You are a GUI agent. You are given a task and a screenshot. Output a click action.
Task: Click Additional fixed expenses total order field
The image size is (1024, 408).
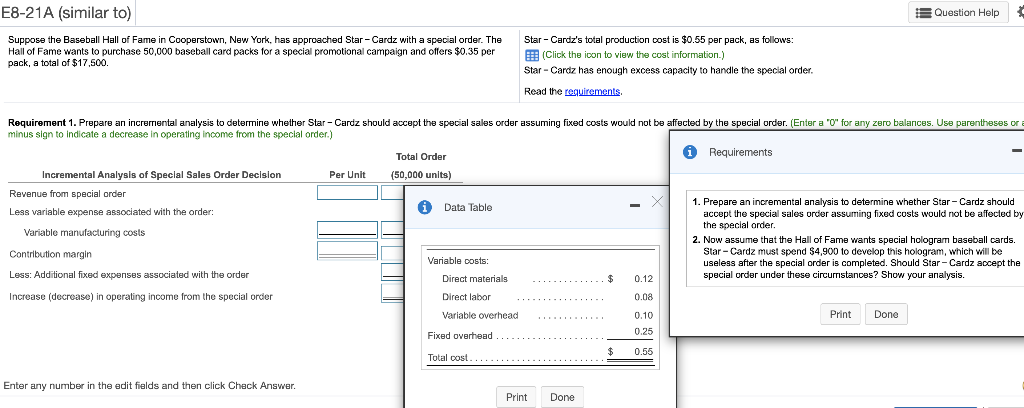tap(393, 272)
